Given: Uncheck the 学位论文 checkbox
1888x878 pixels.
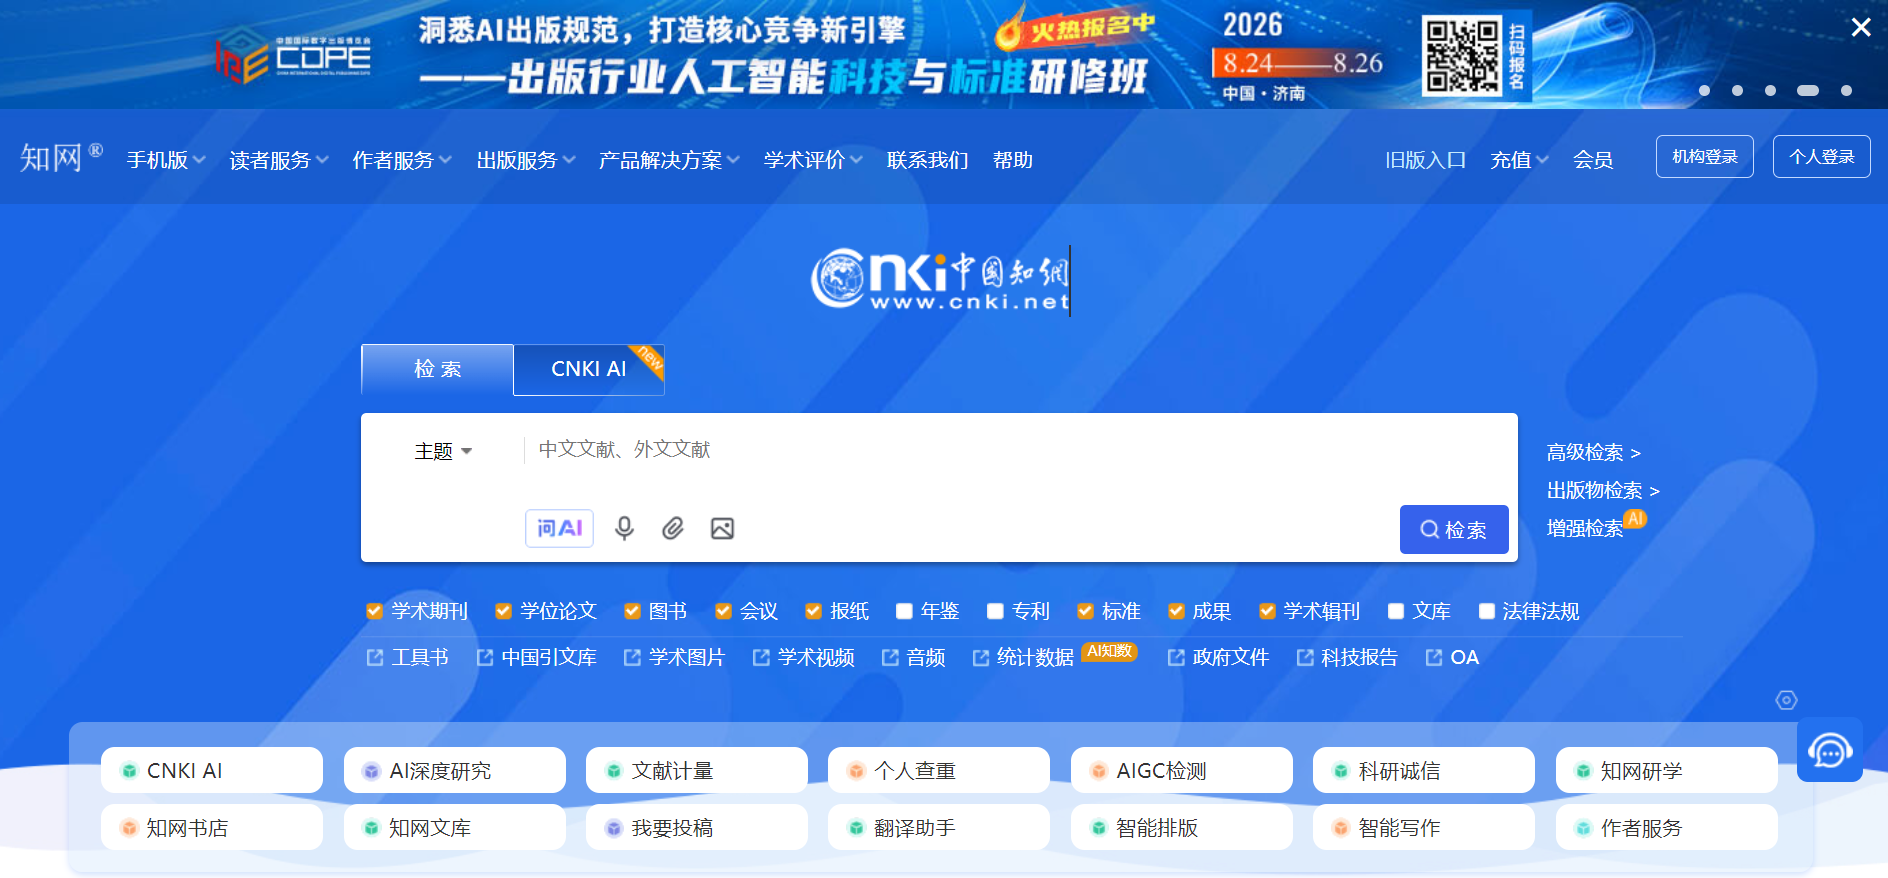Looking at the screenshot, I should coord(504,611).
